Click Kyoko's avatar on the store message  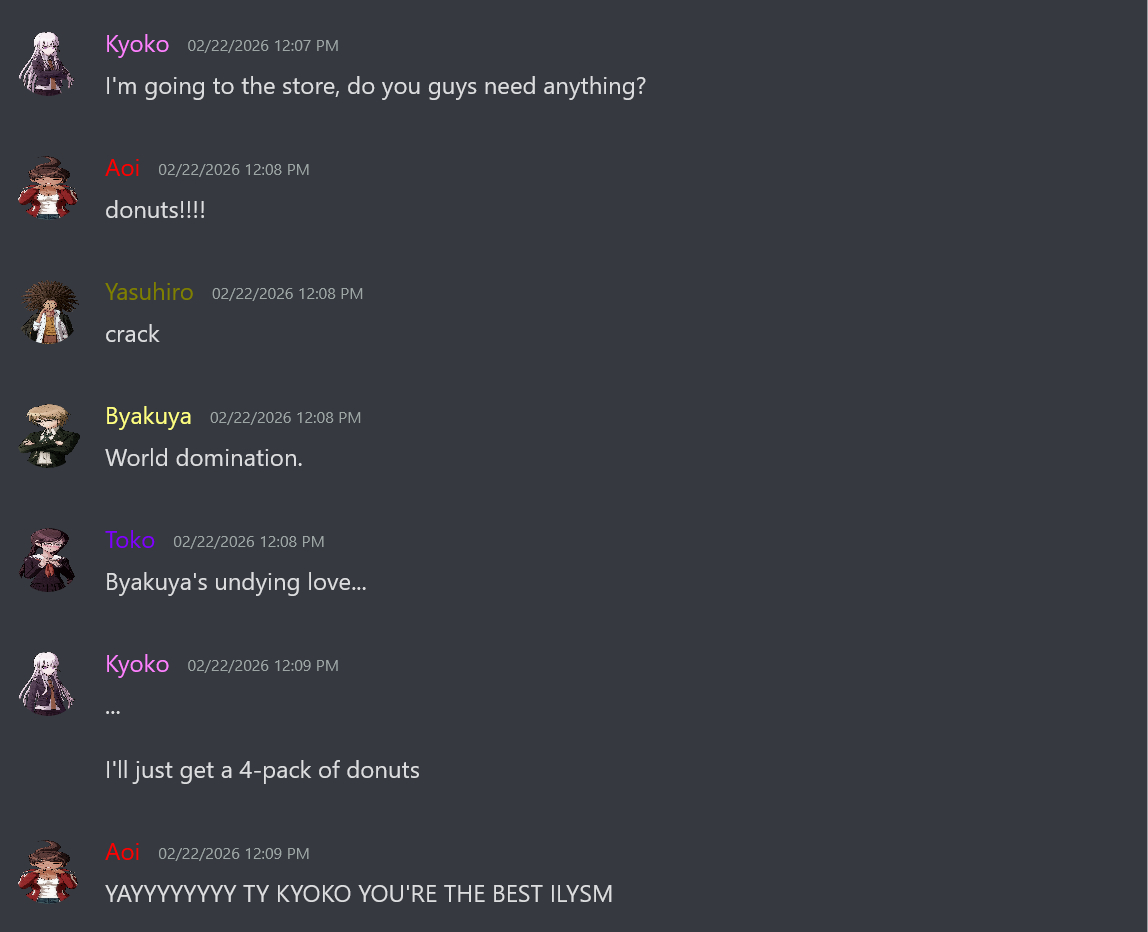(x=48, y=64)
